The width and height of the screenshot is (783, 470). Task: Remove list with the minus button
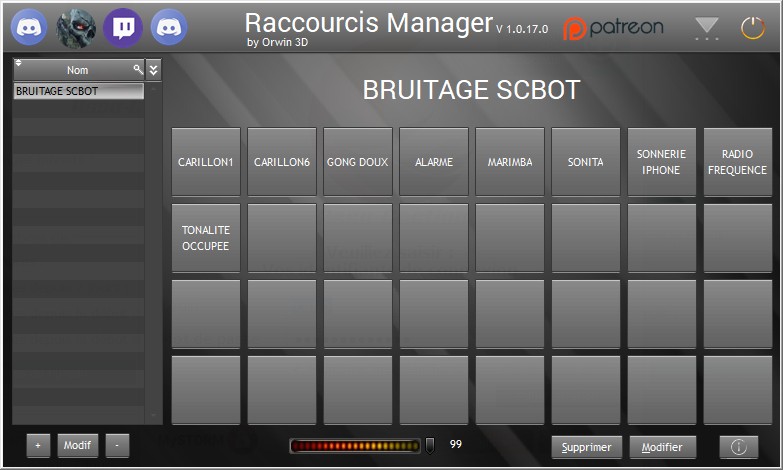(x=117, y=445)
